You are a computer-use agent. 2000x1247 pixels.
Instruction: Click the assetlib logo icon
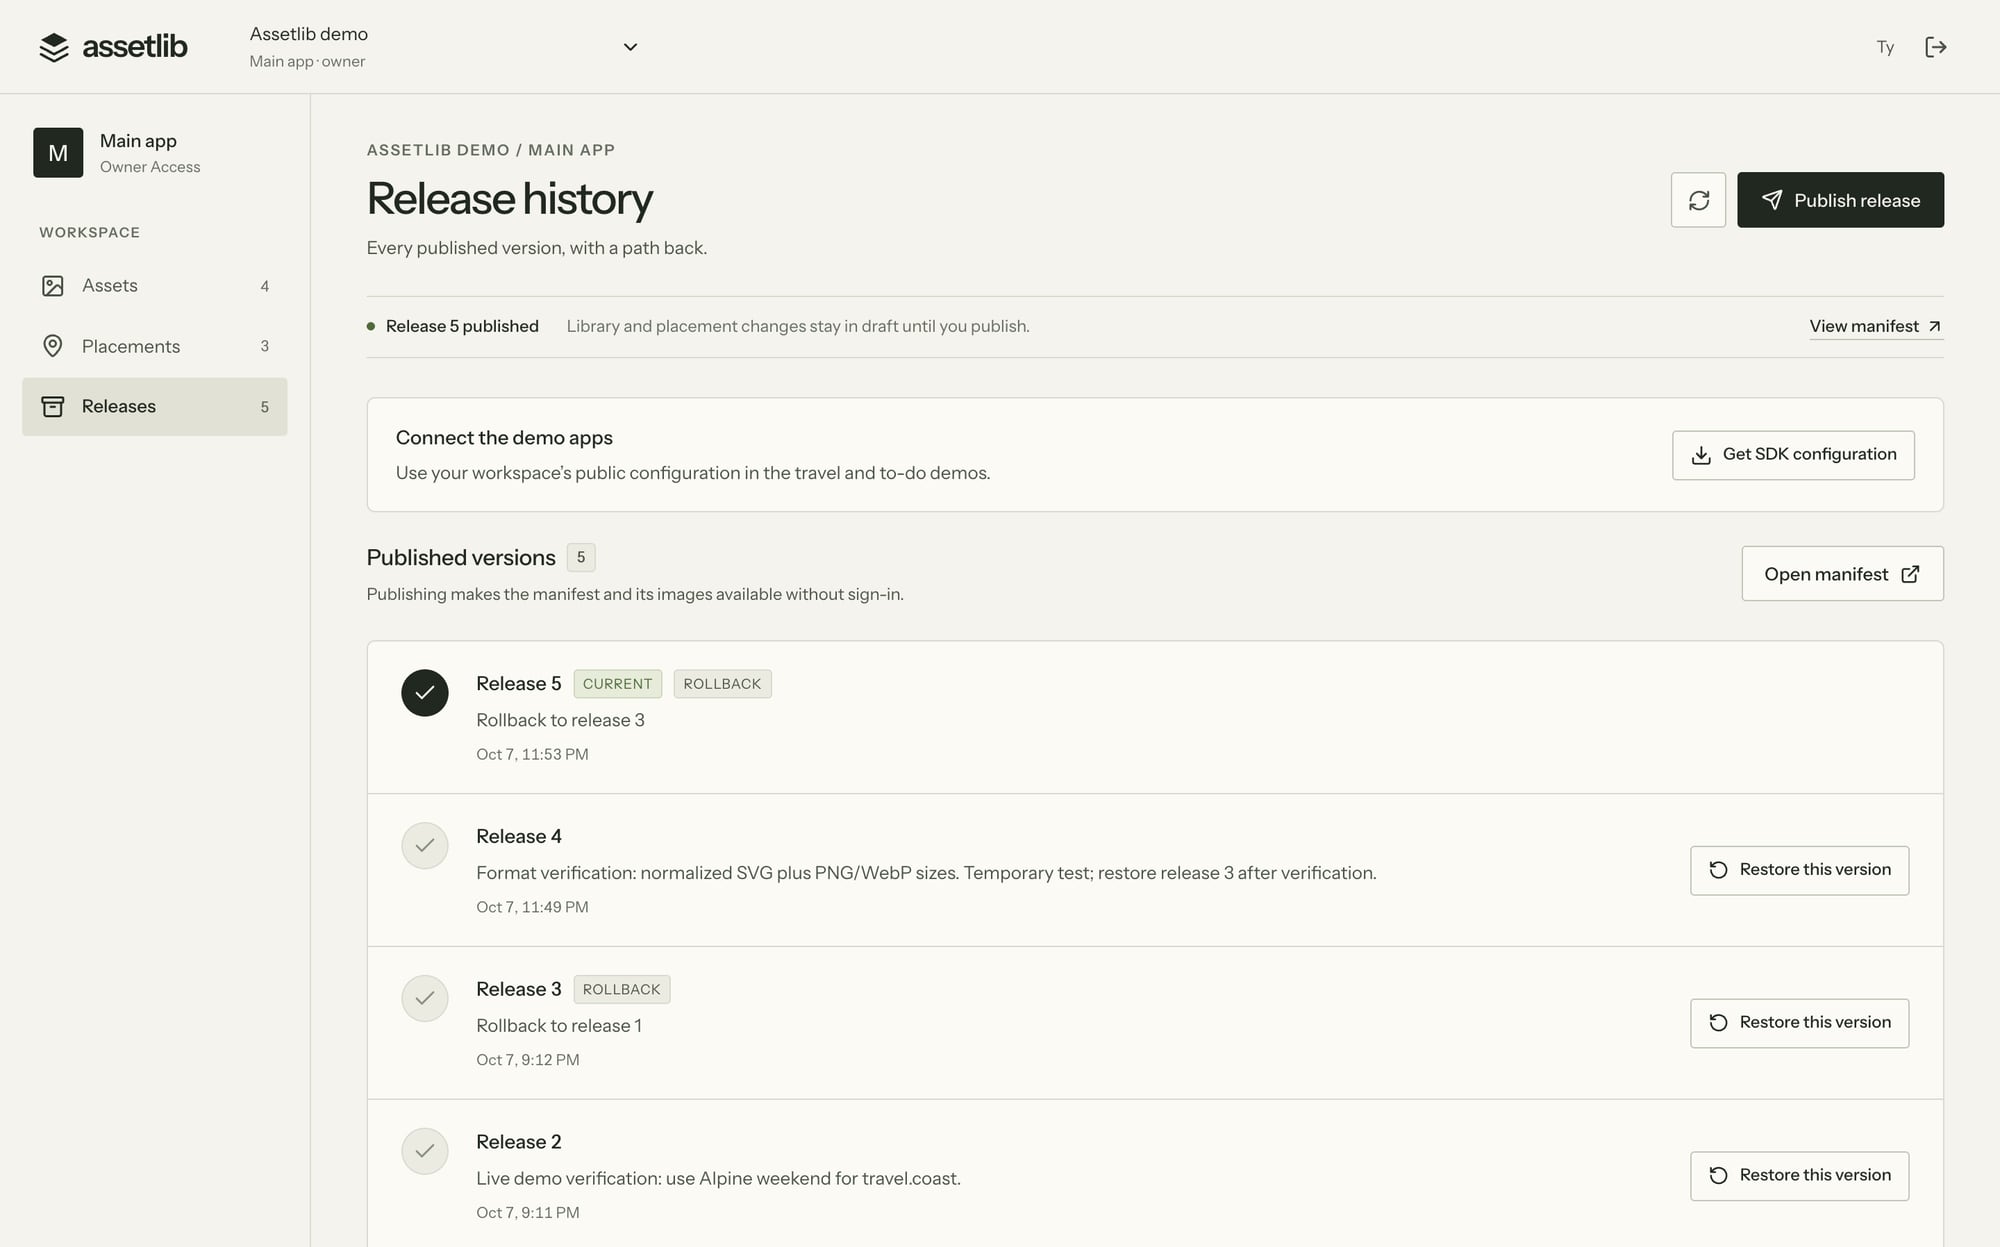pyautogui.click(x=54, y=47)
